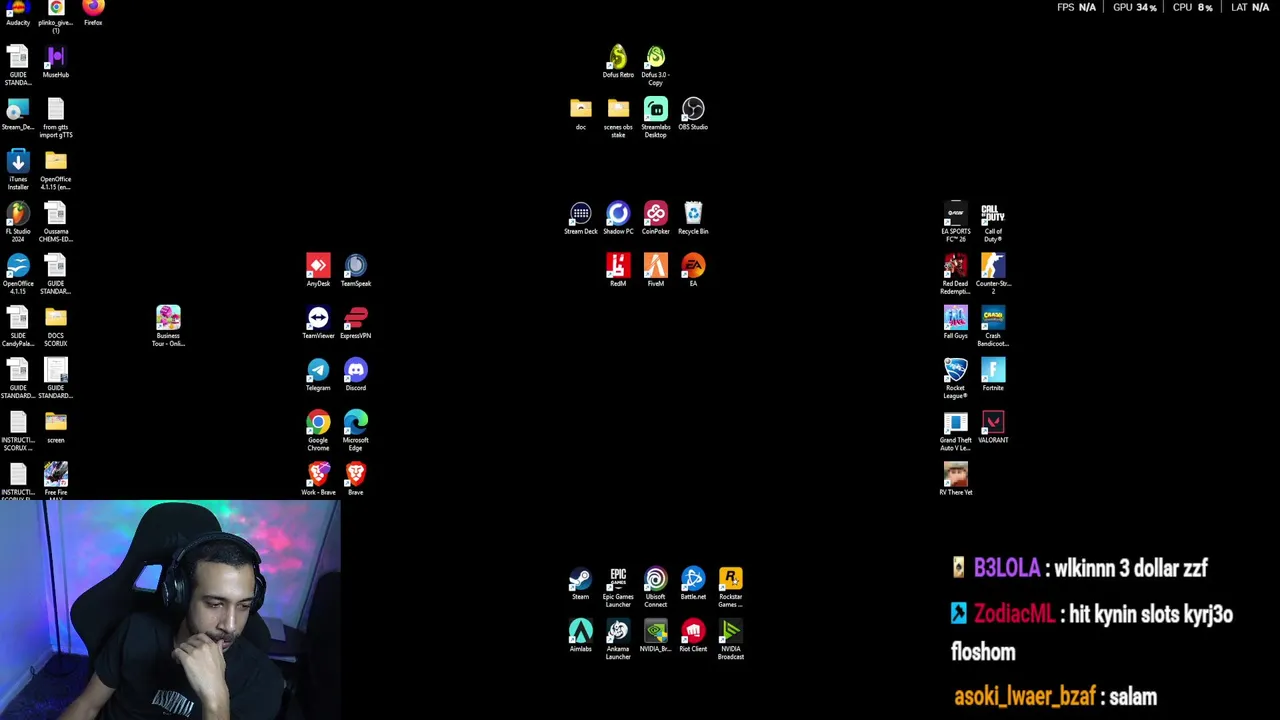Viewport: 1280px width, 720px height.
Task: Open FL Studio 2024 shortcut
Action: coord(18,222)
